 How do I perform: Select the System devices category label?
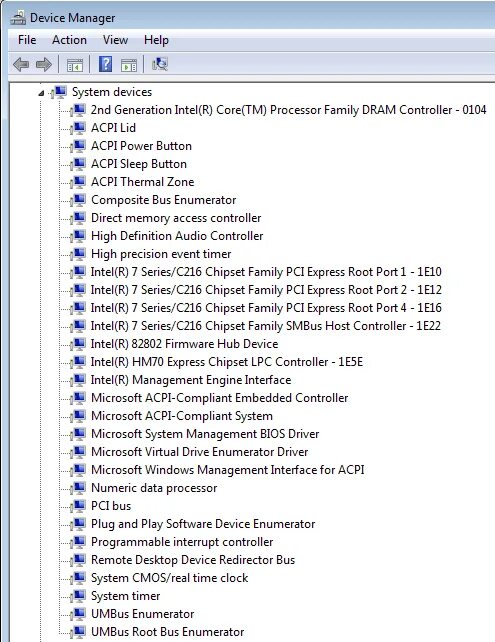[112, 92]
